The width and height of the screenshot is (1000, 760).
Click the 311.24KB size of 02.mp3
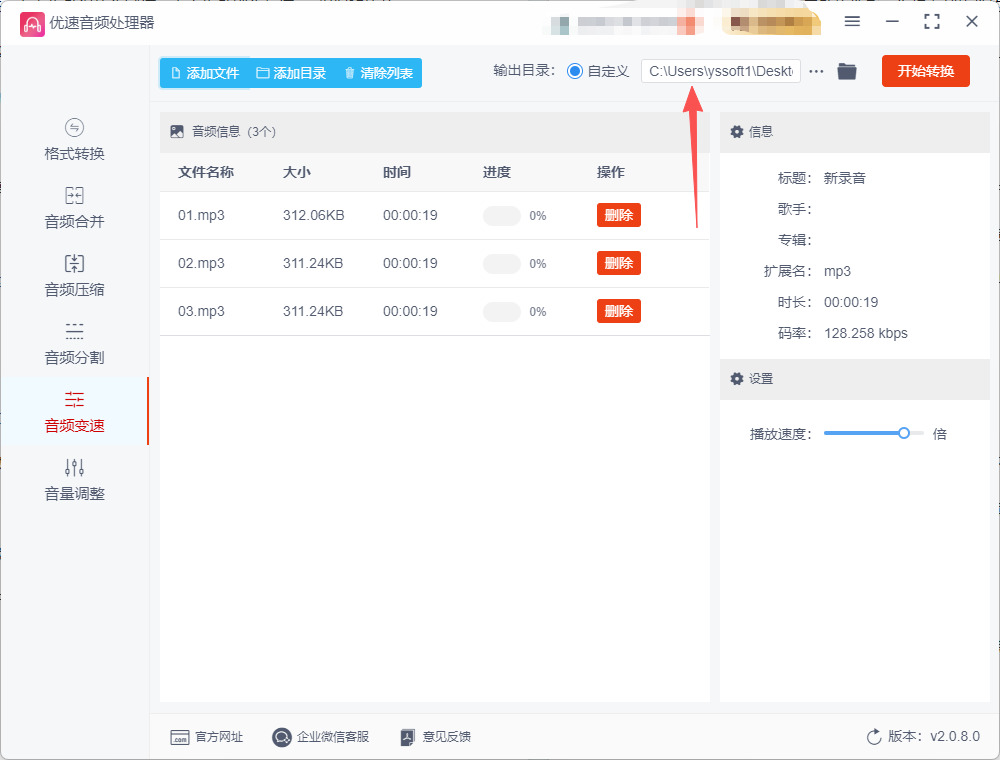312,263
